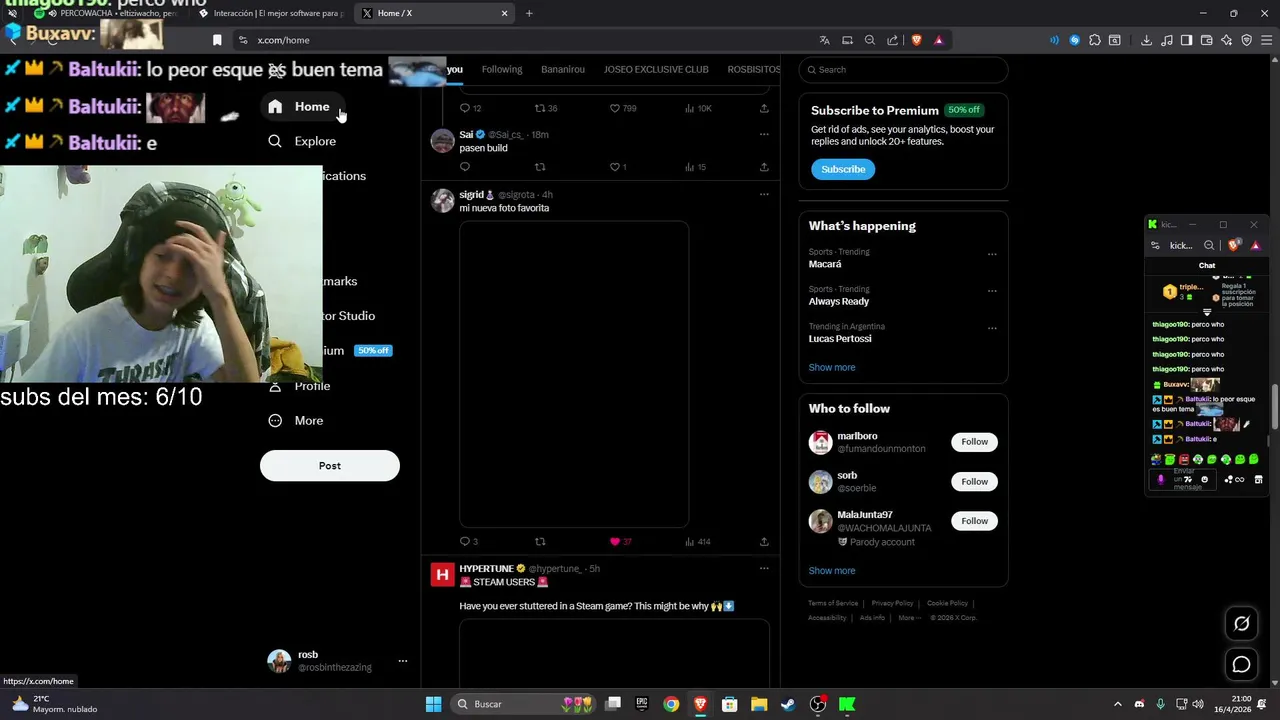The image size is (1280, 720).
Task: Open more options on HYPERTUNE post
Action: point(764,568)
